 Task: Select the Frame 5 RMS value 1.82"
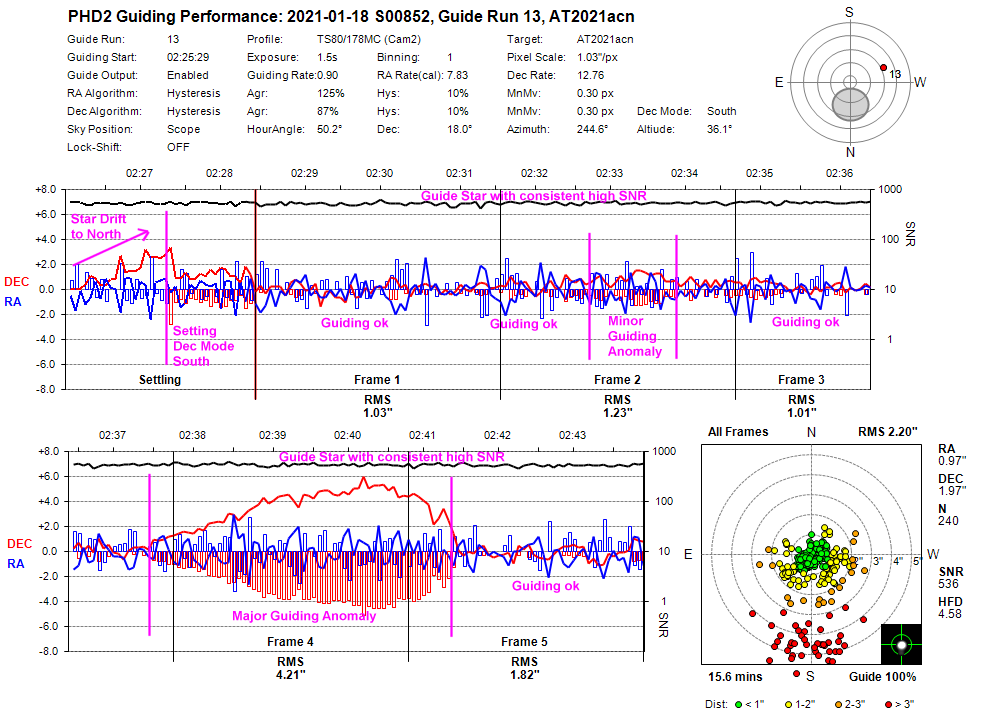[x=524, y=674]
